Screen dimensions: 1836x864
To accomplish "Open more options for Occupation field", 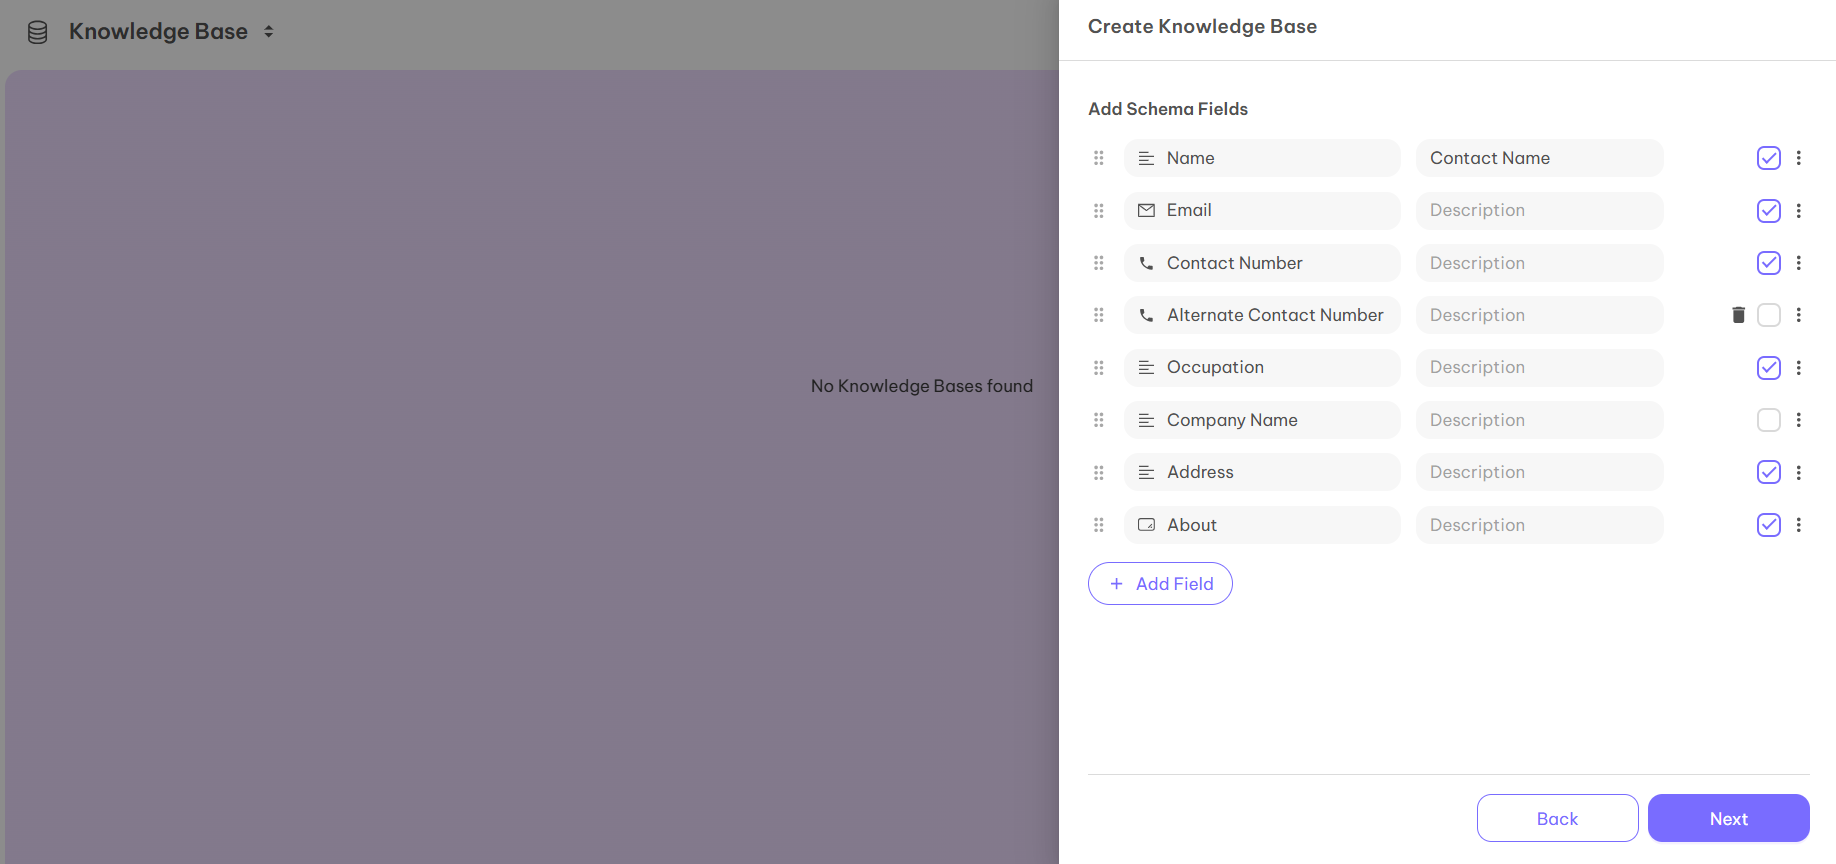I will [1799, 368].
